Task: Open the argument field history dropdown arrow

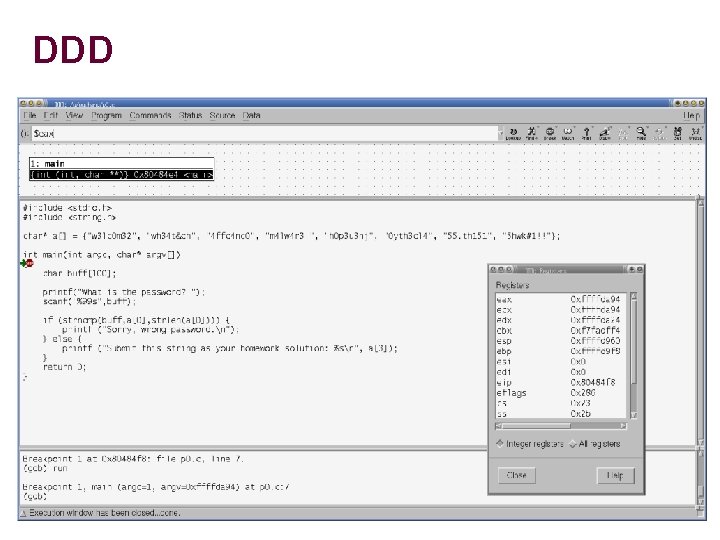Action: [x=501, y=134]
